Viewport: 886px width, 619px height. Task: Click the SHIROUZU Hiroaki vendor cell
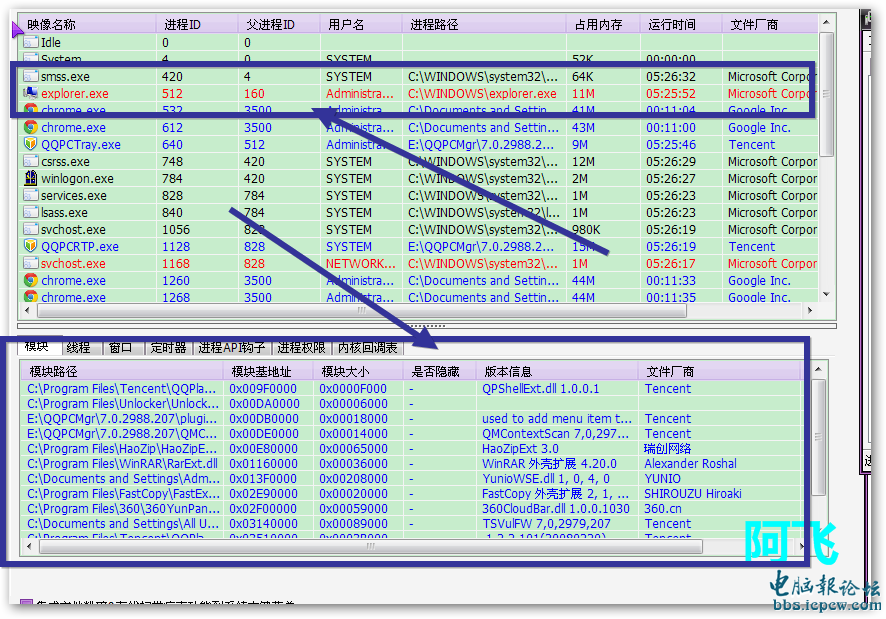[x=693, y=494]
